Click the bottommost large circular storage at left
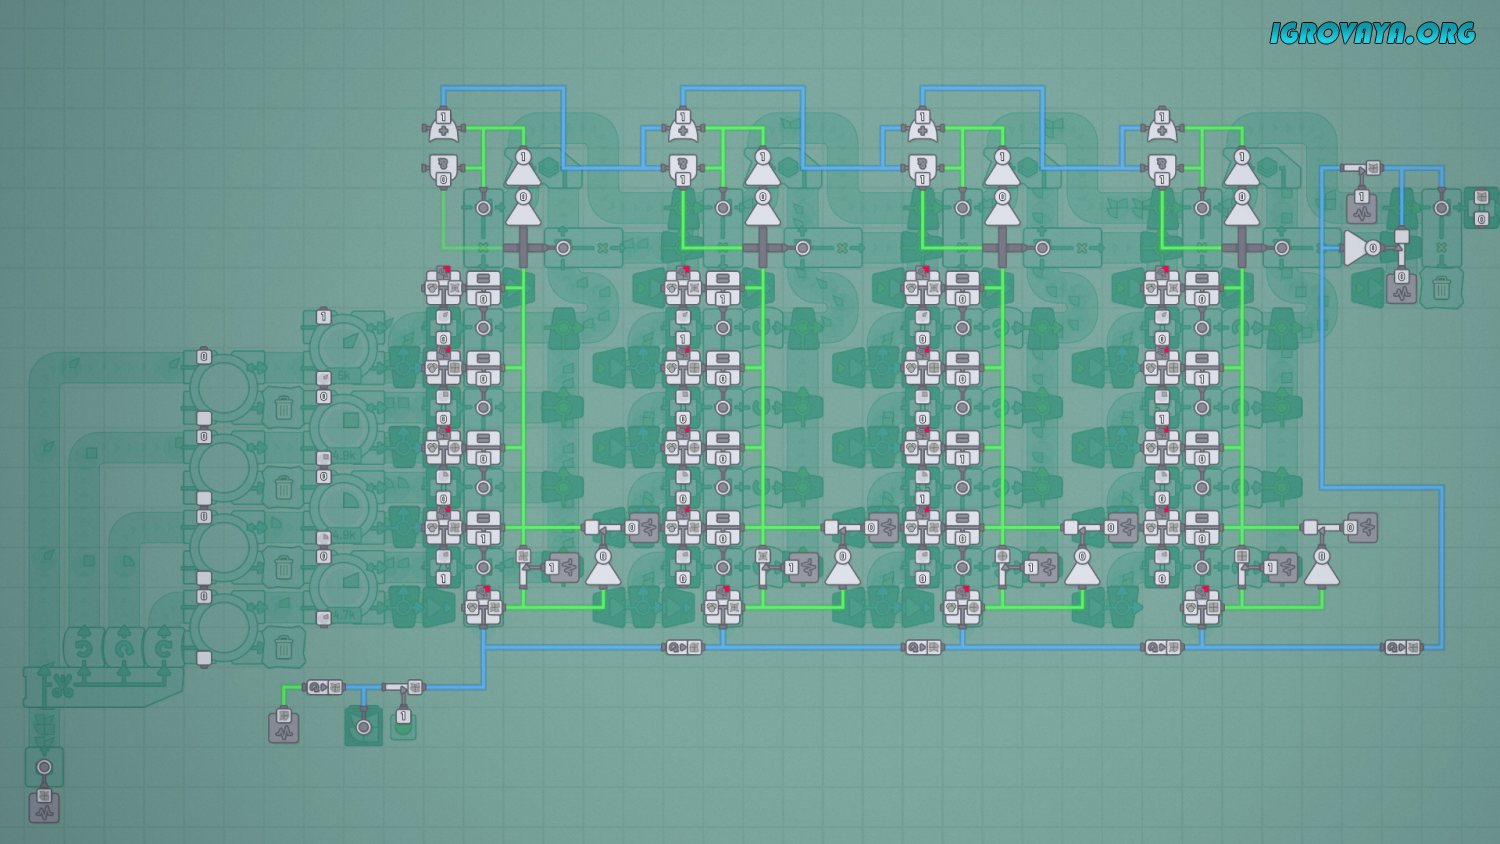The height and width of the screenshot is (844, 1500). (x=224, y=625)
